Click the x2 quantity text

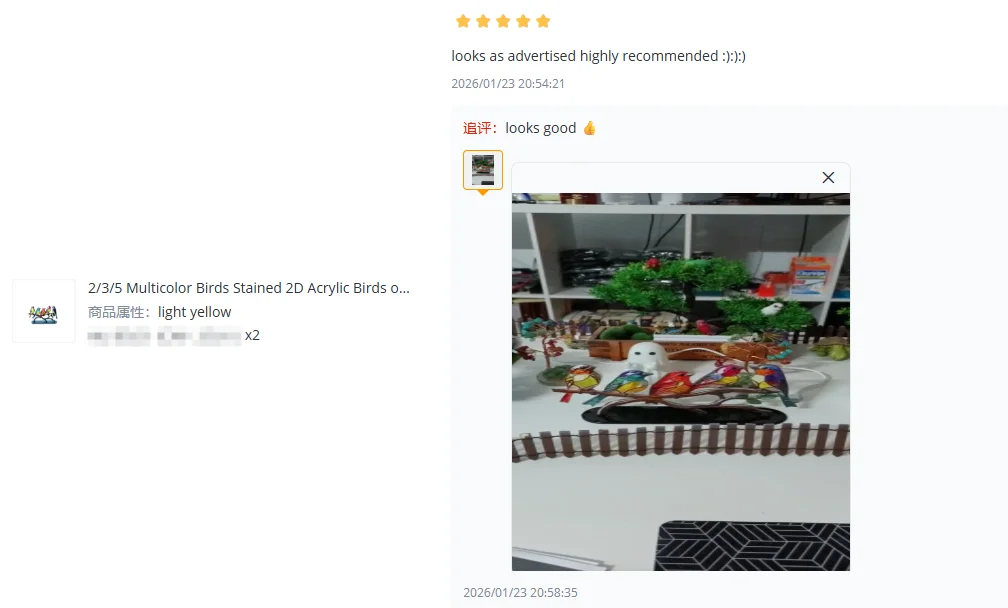252,335
